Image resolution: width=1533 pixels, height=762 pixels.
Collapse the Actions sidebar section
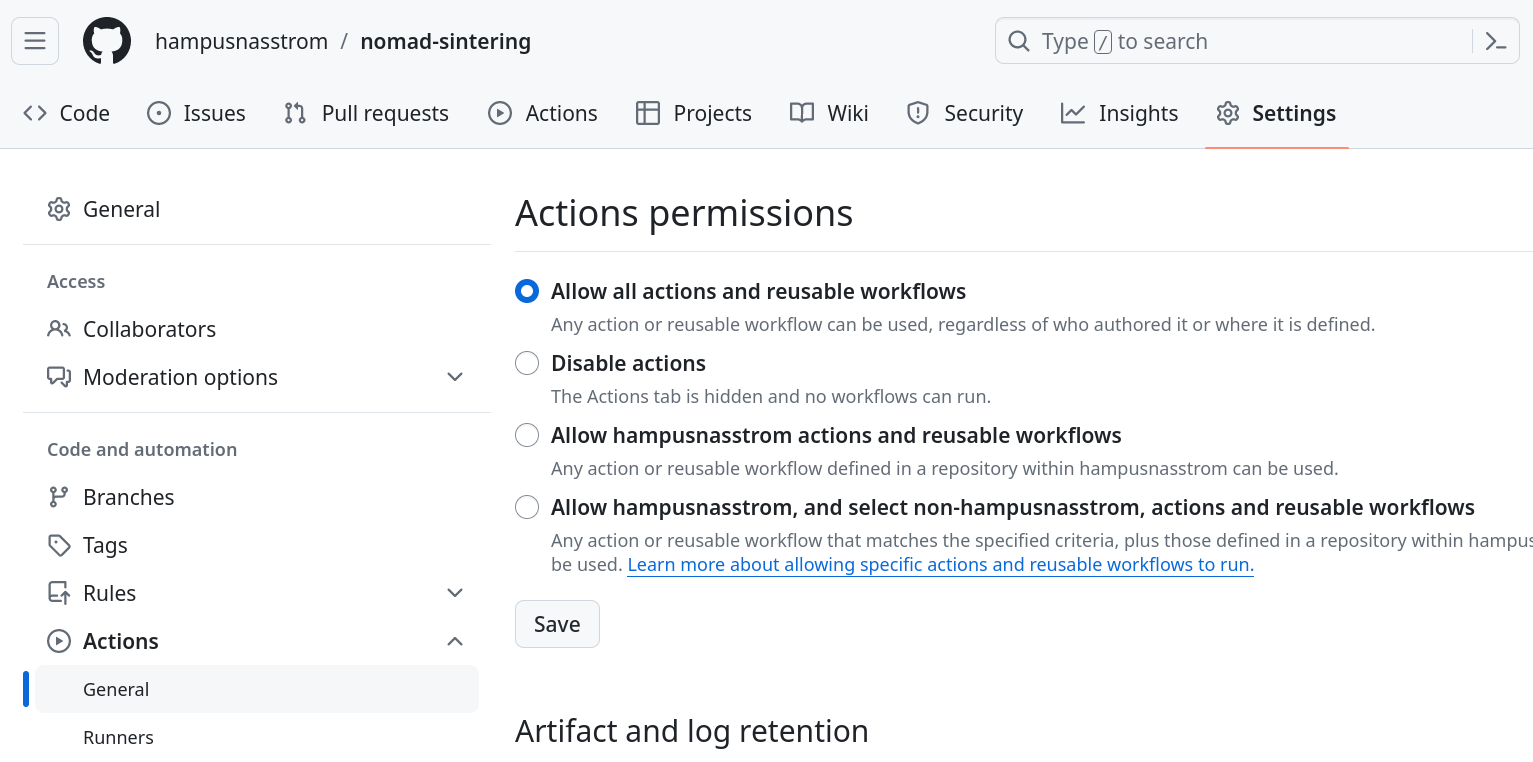[455, 641]
